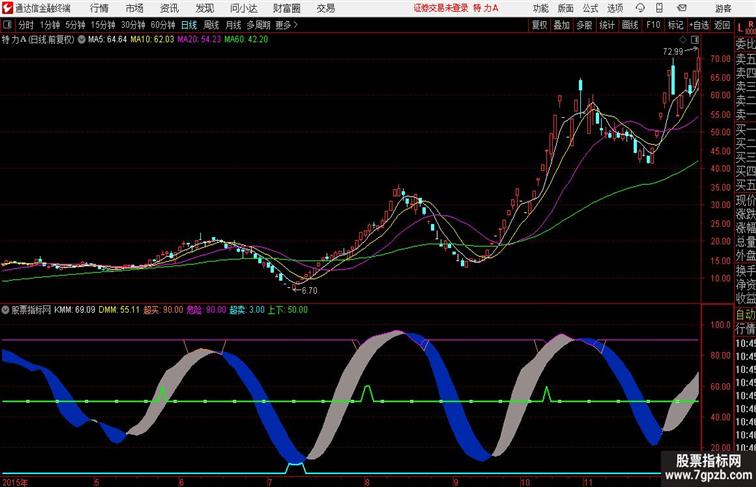
Task: Click the 复权 toolbar button
Action: (x=540, y=25)
